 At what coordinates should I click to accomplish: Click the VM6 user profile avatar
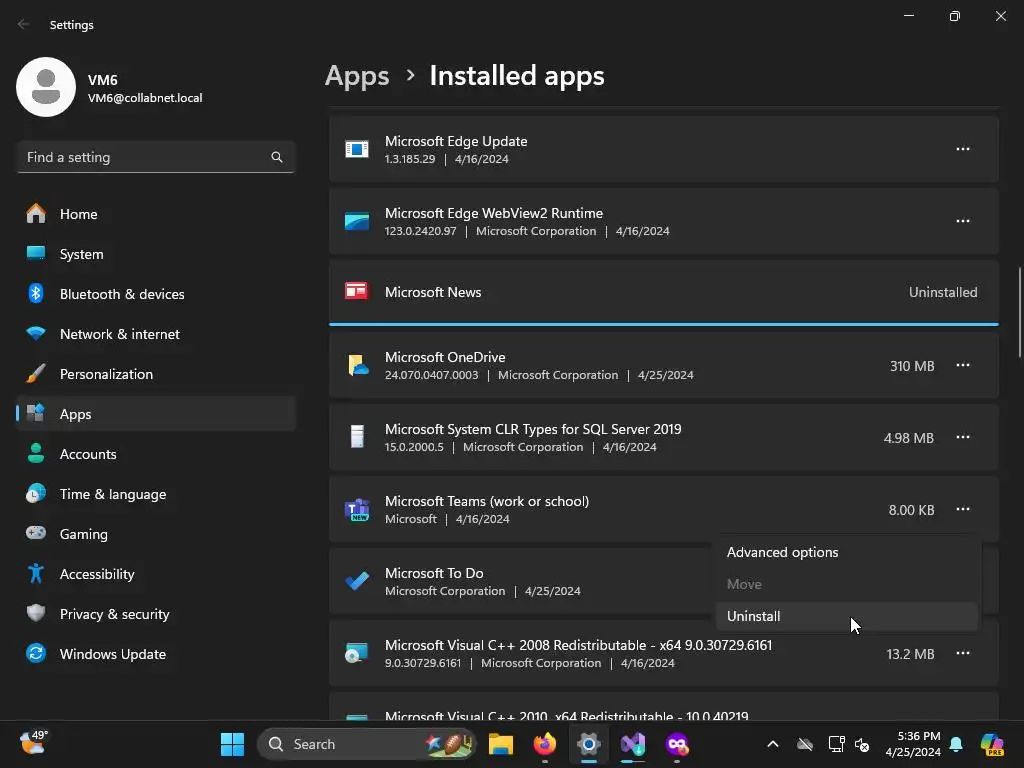click(46, 87)
